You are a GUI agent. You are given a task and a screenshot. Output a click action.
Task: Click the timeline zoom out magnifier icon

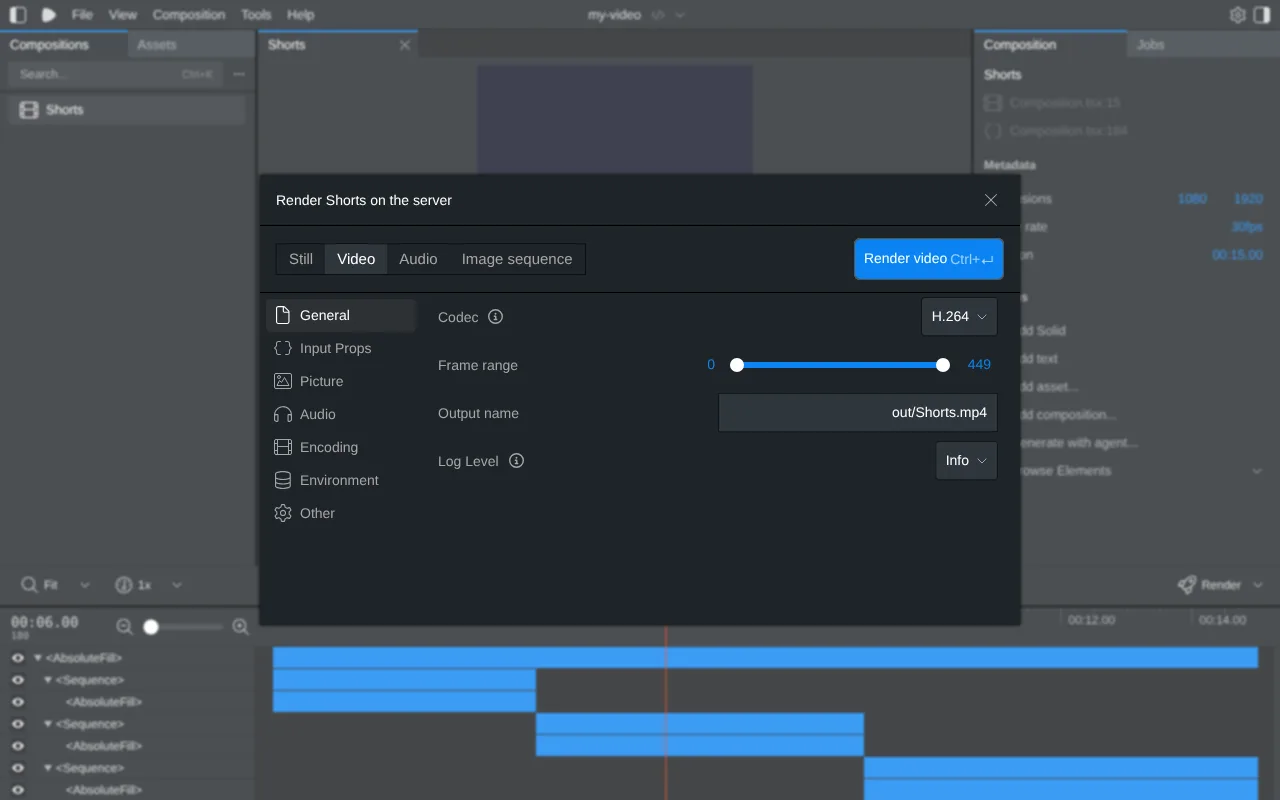click(125, 627)
